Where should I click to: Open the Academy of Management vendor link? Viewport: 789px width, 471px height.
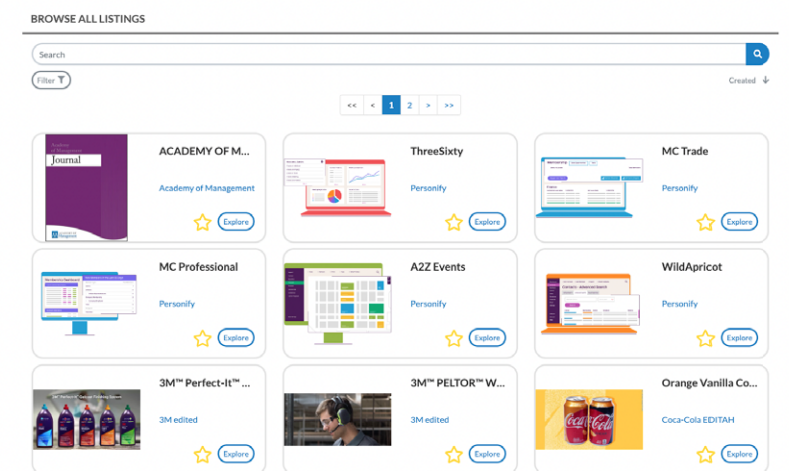[x=206, y=188]
